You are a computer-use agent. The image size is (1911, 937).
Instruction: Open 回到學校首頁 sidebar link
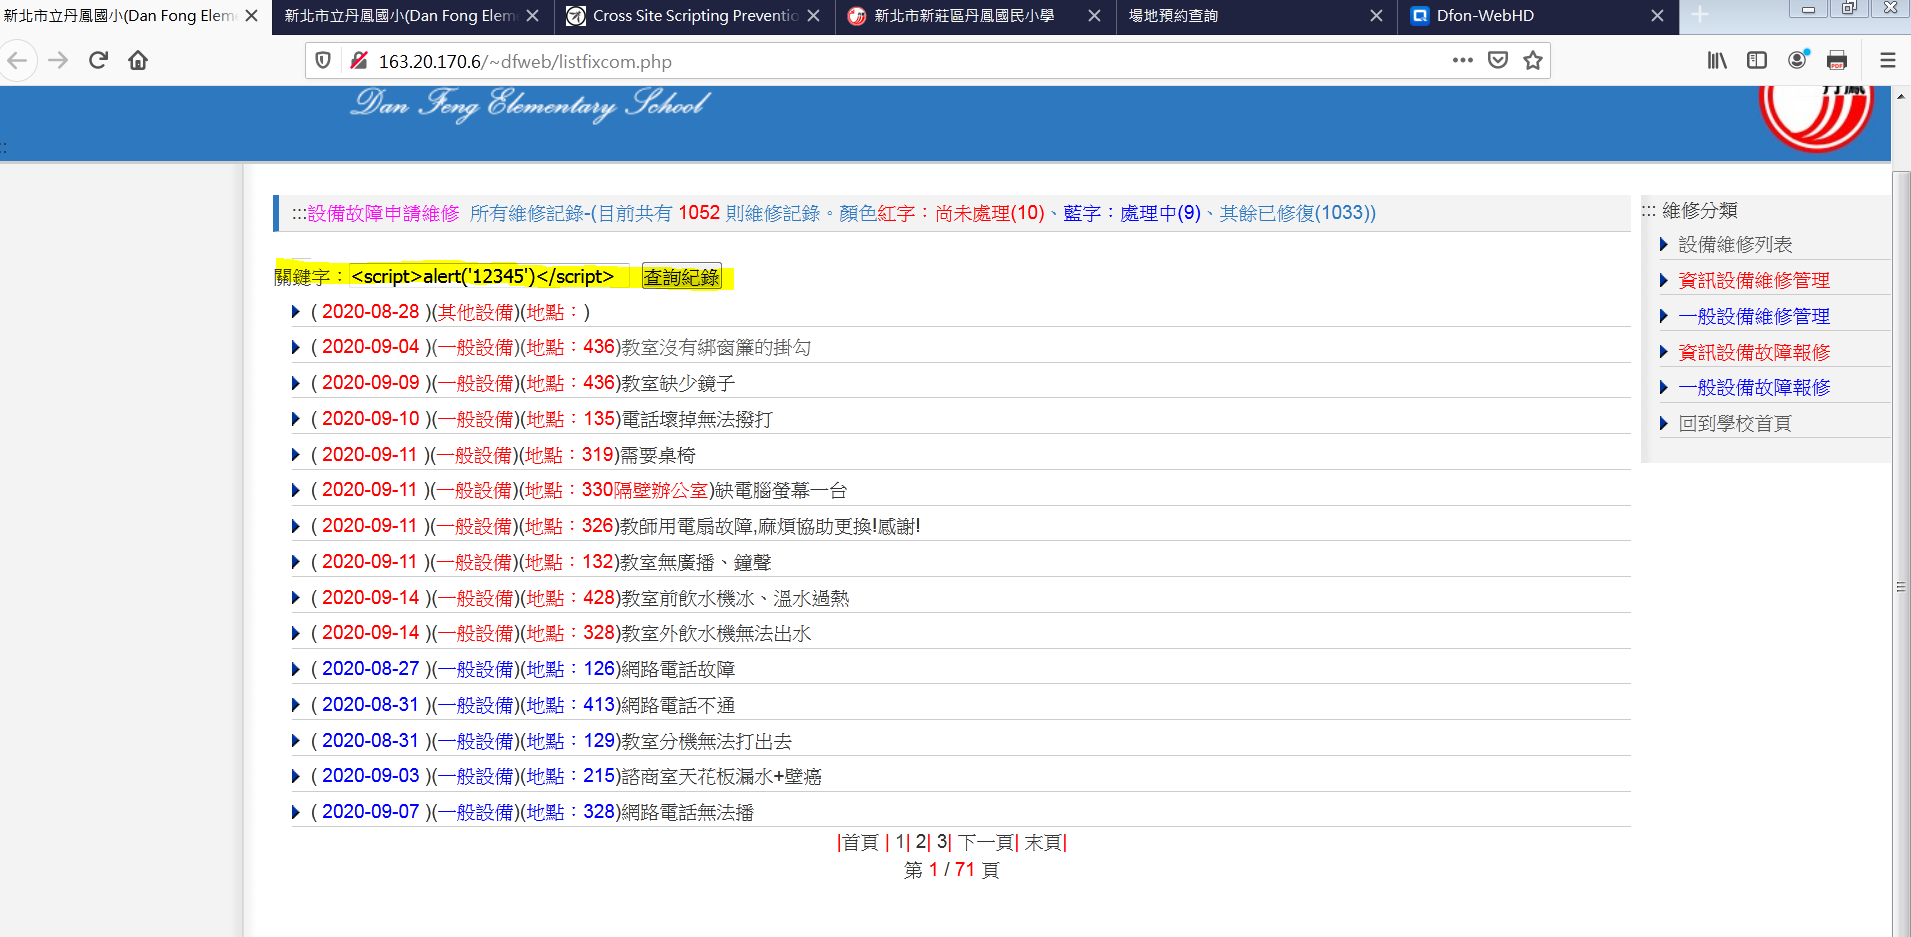click(1735, 424)
